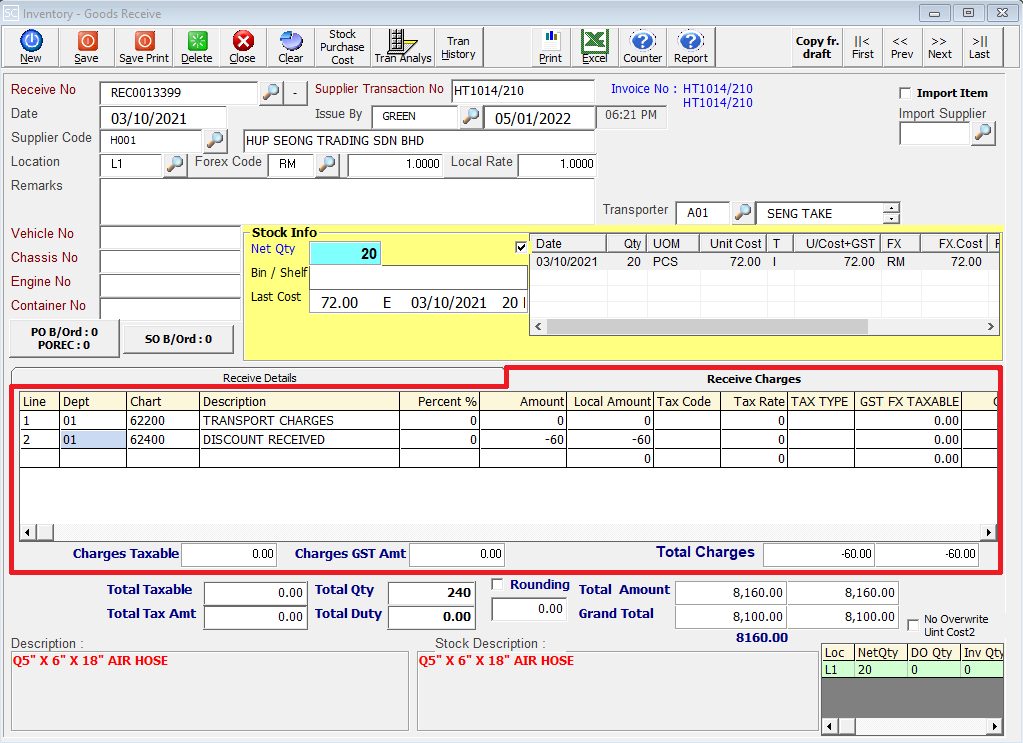The height and width of the screenshot is (743, 1023).
Task: Select TRANSPORT CHARGES description cell
Action: [x=299, y=421]
